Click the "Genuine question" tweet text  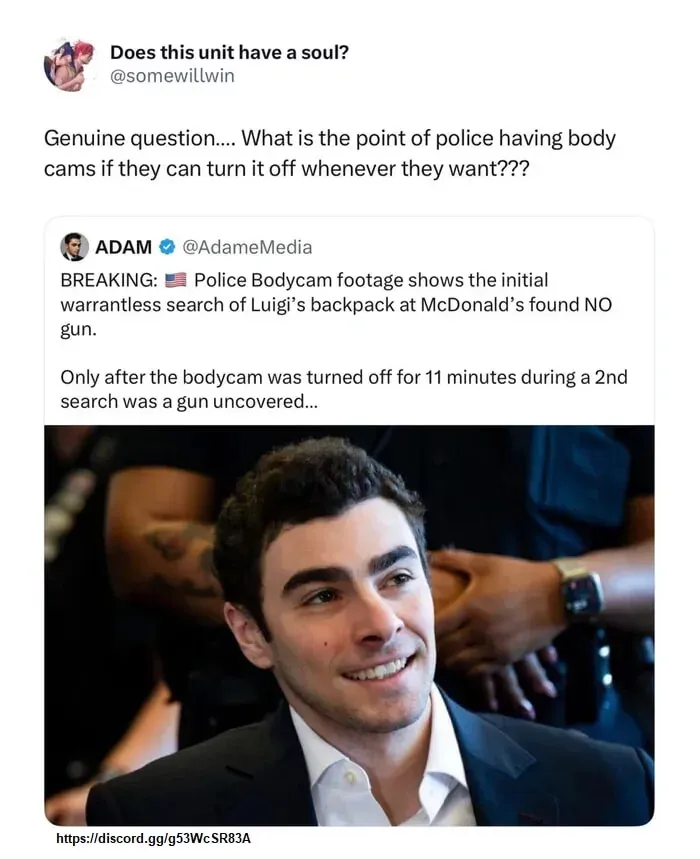coord(330,152)
